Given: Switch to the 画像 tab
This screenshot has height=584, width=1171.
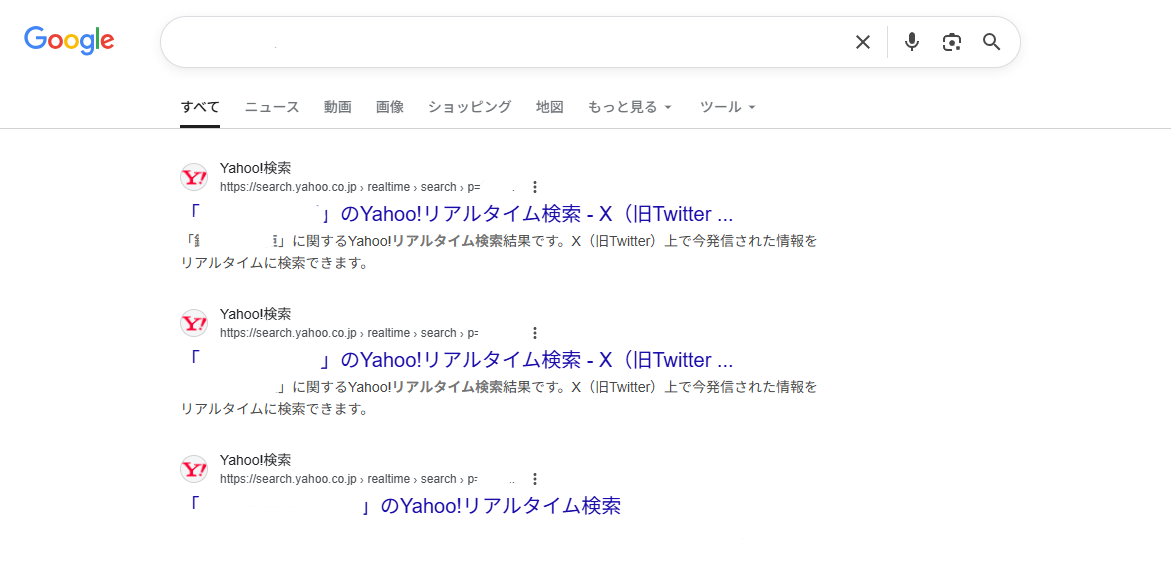Looking at the screenshot, I should coord(390,107).
